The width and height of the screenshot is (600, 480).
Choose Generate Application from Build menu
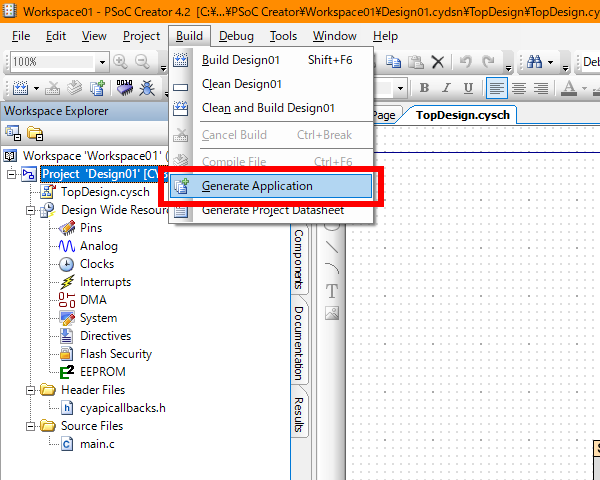[271, 186]
